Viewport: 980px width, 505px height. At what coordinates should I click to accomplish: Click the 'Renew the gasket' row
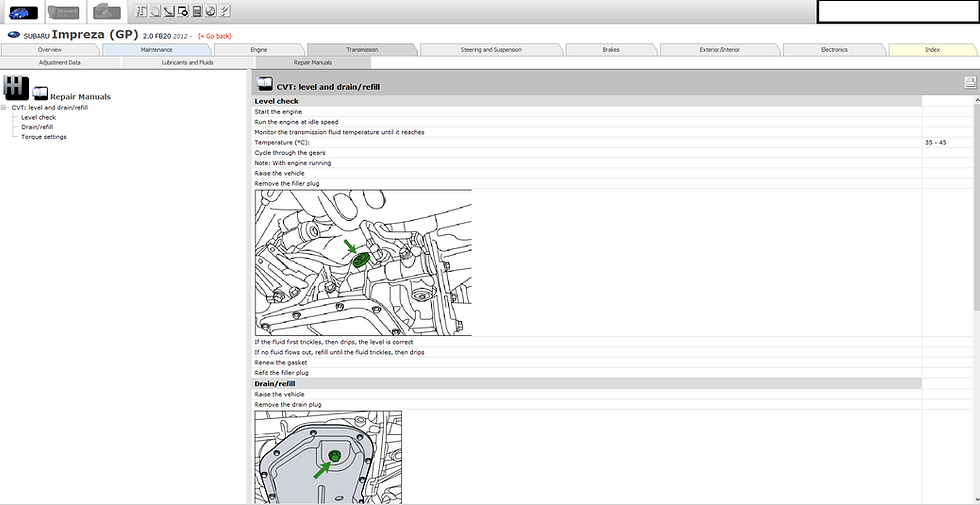point(587,362)
